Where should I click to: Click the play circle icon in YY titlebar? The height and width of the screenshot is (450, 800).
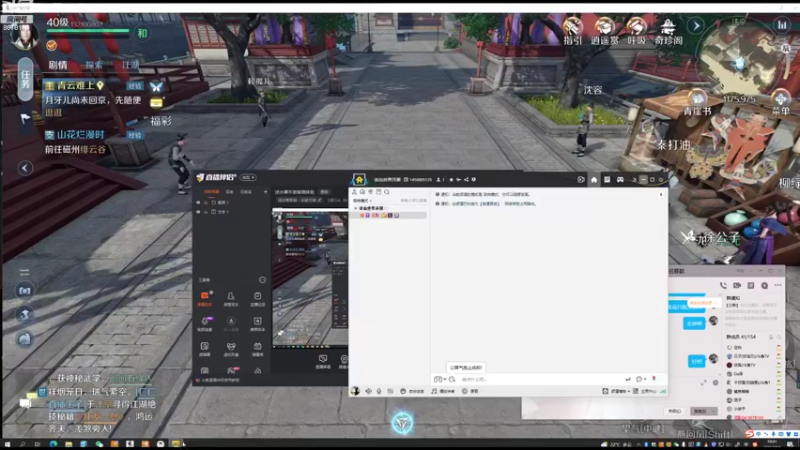tap(581, 180)
